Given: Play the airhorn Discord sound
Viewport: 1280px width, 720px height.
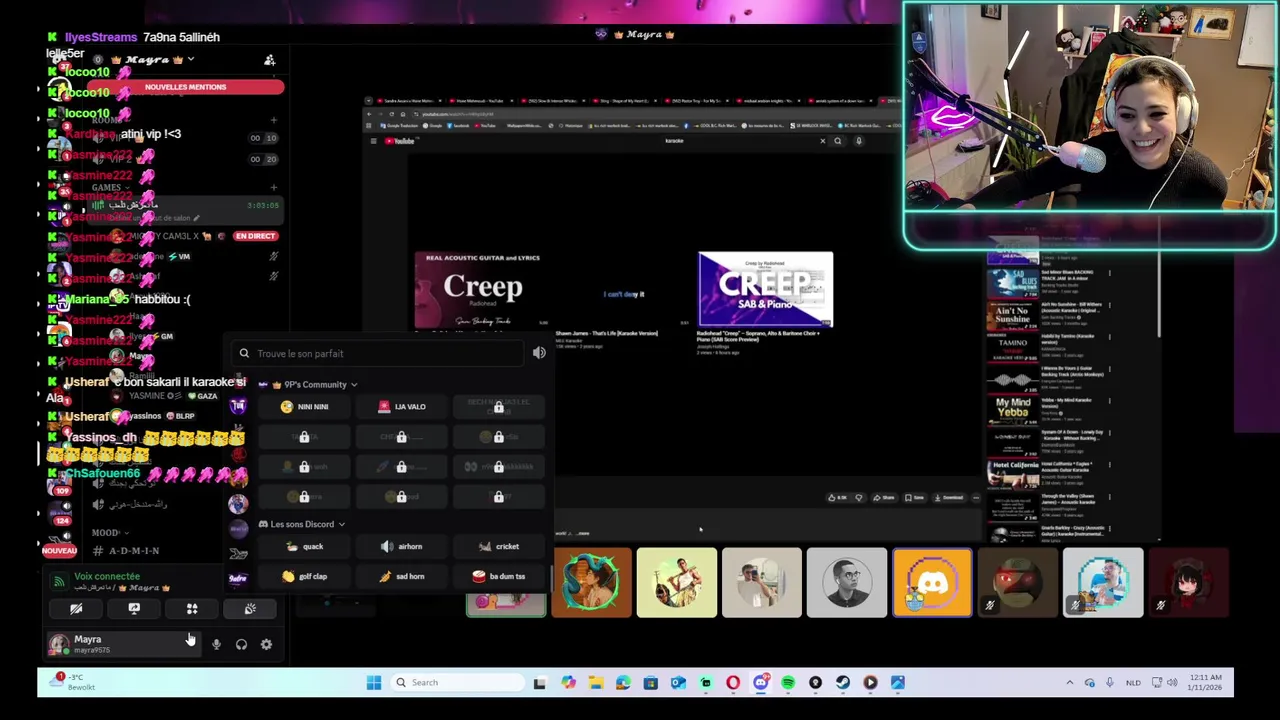Looking at the screenshot, I should coord(401,547).
